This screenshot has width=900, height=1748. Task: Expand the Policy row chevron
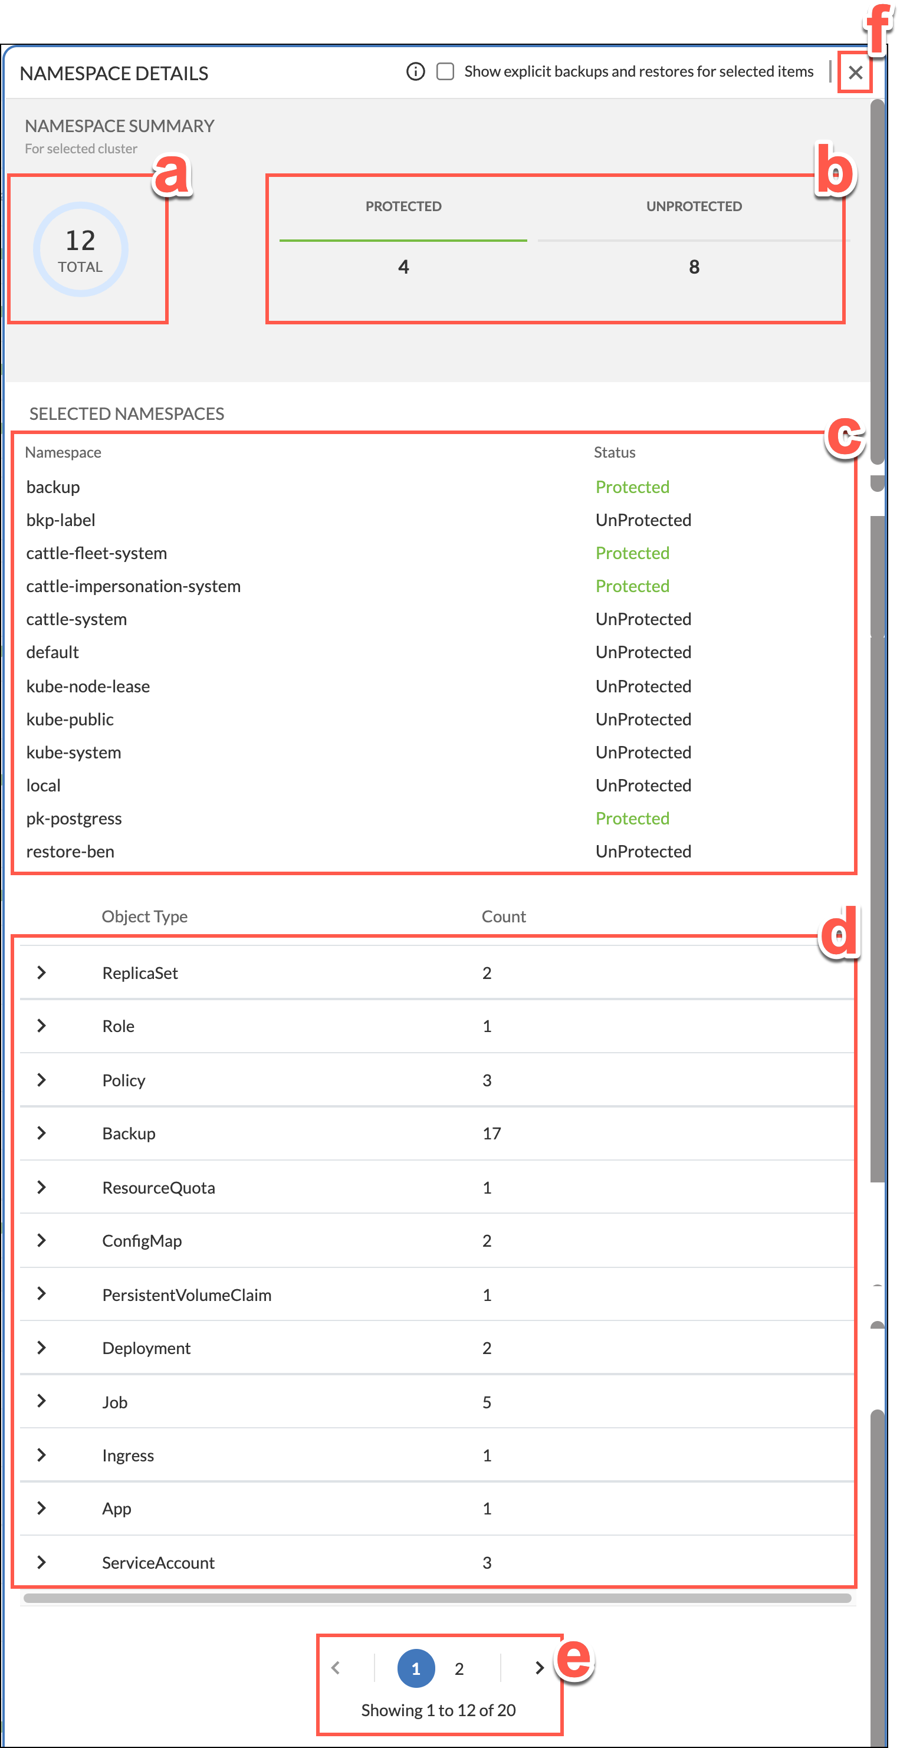tap(42, 1080)
